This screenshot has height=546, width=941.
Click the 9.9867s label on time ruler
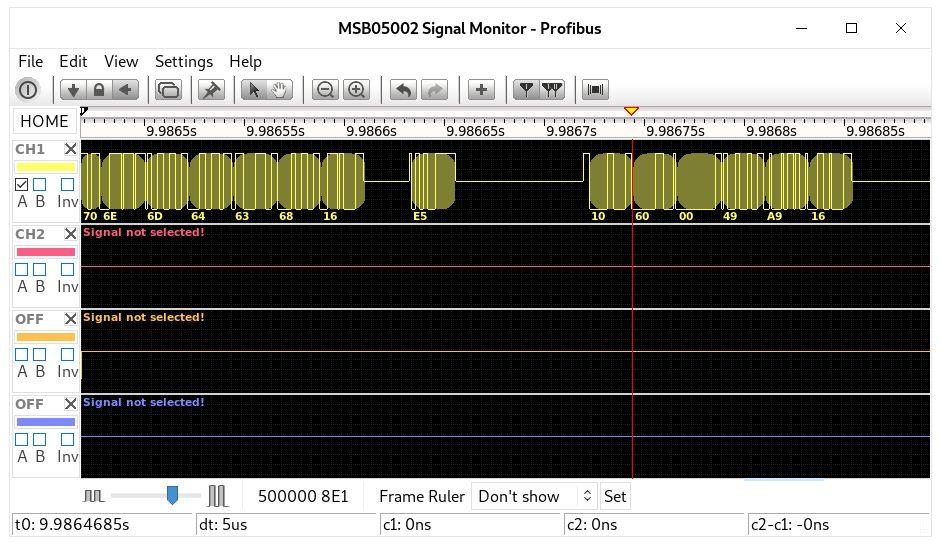(571, 131)
